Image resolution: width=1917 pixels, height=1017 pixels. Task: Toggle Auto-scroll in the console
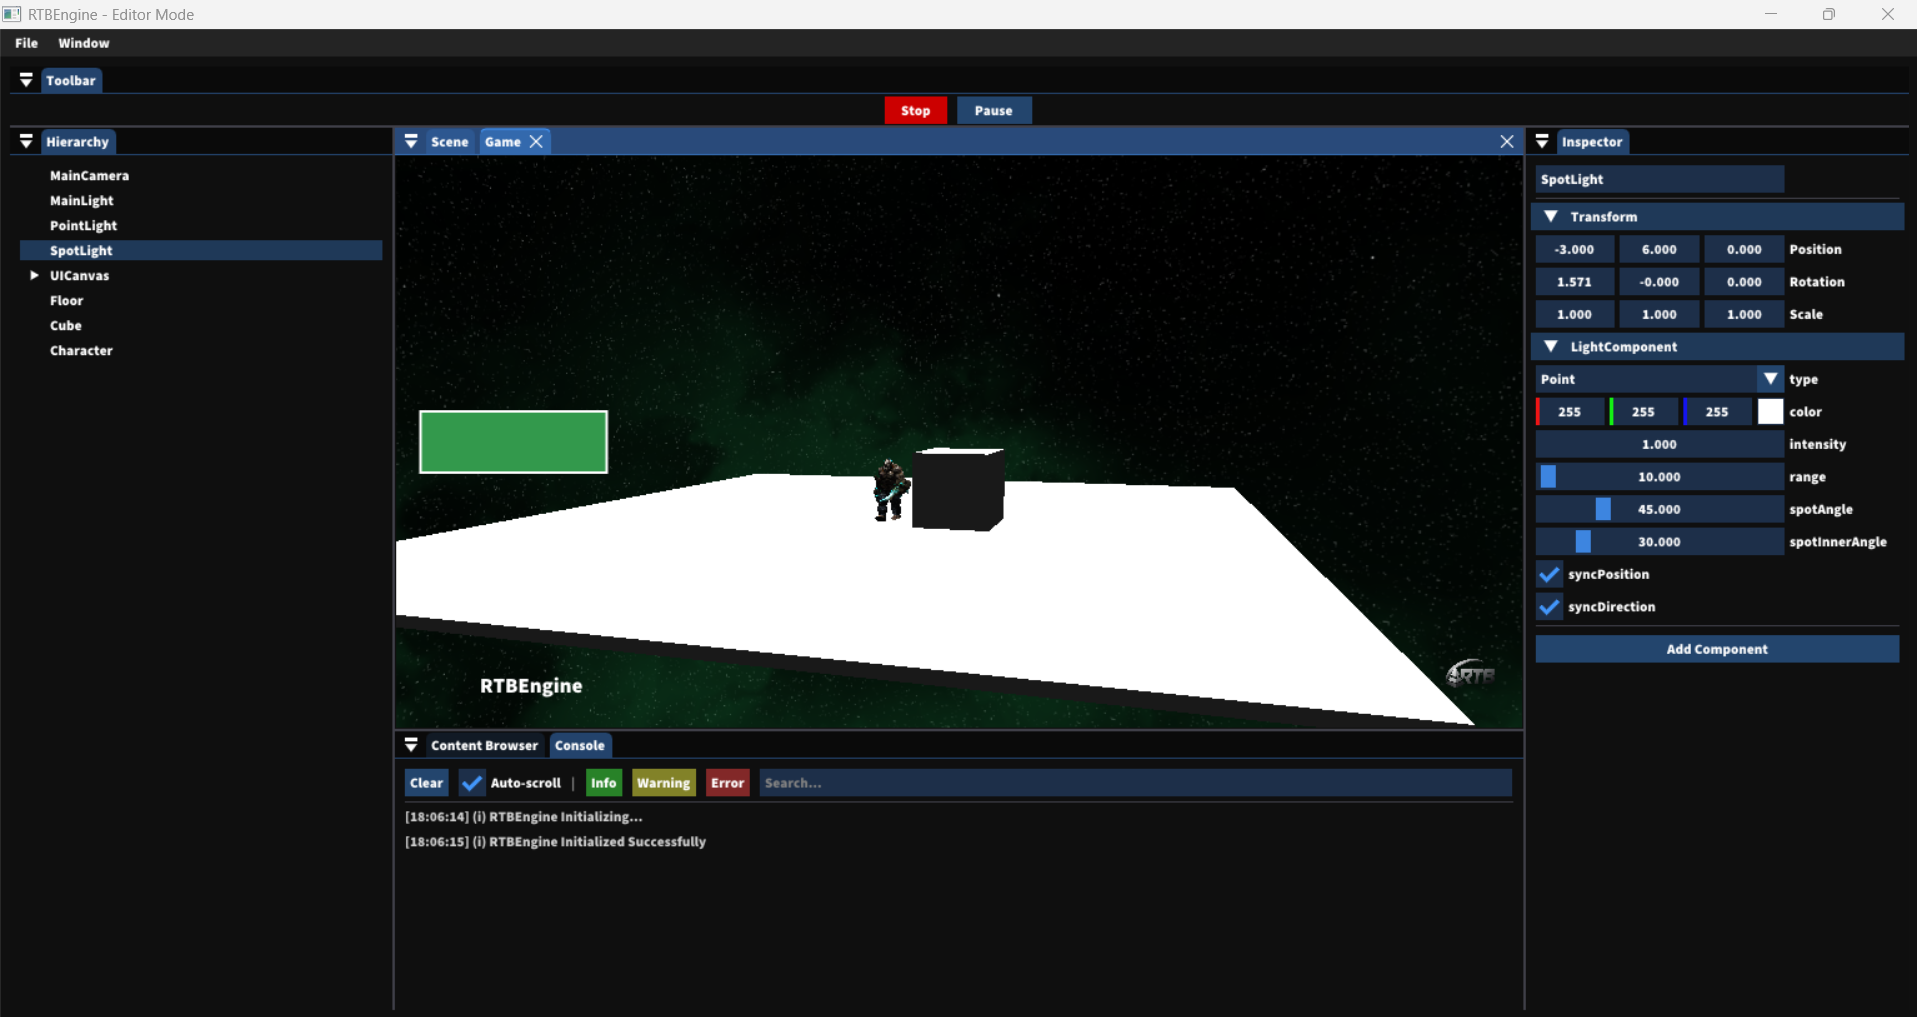[471, 782]
